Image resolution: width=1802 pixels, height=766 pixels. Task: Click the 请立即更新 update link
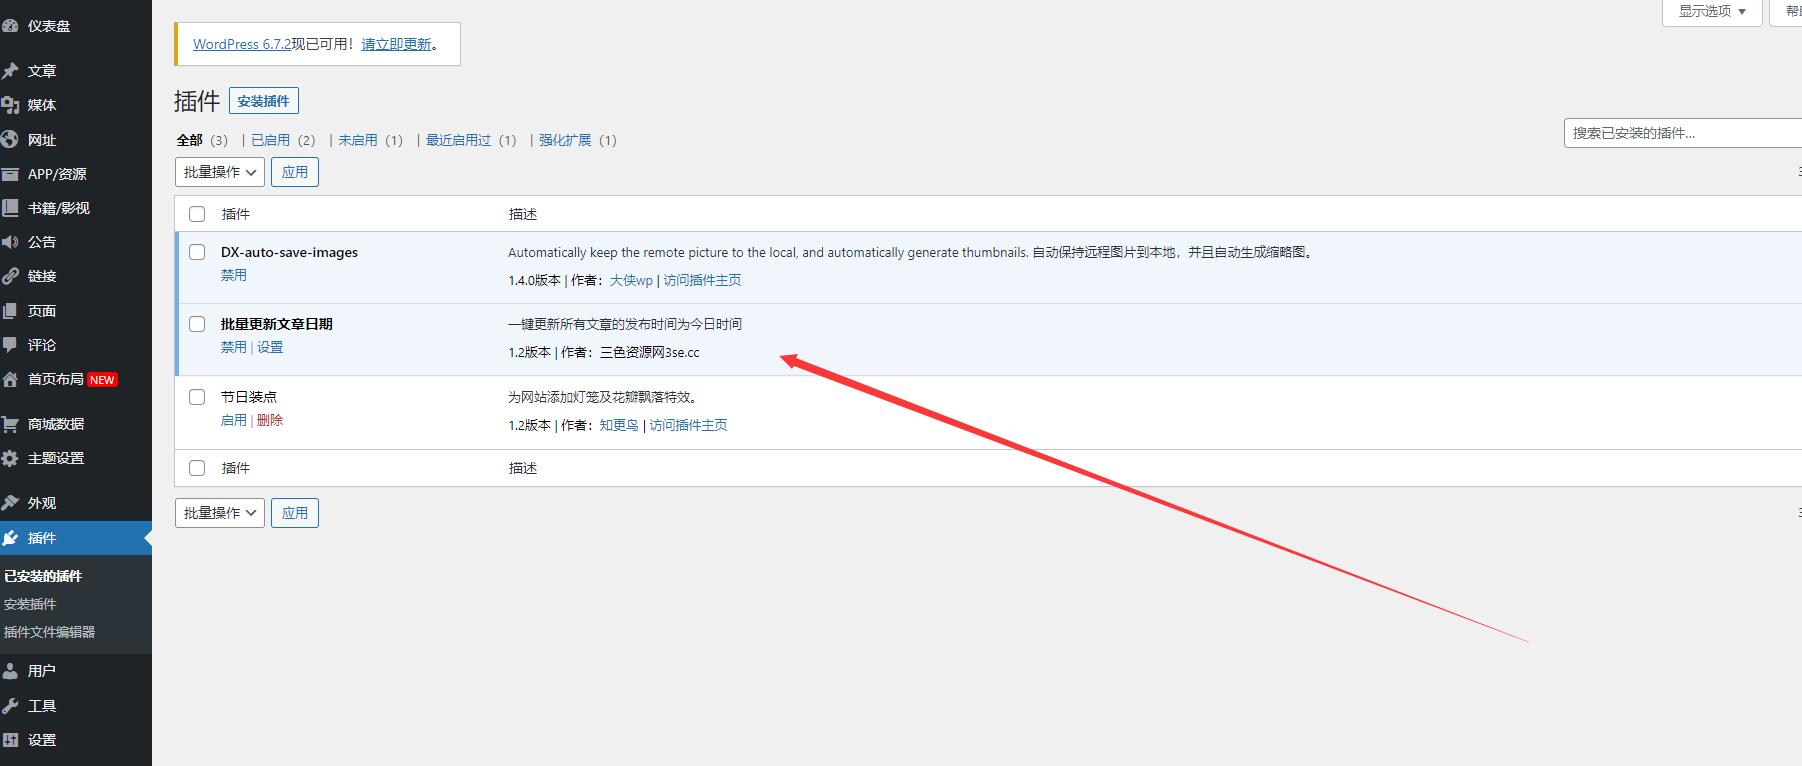396,44
